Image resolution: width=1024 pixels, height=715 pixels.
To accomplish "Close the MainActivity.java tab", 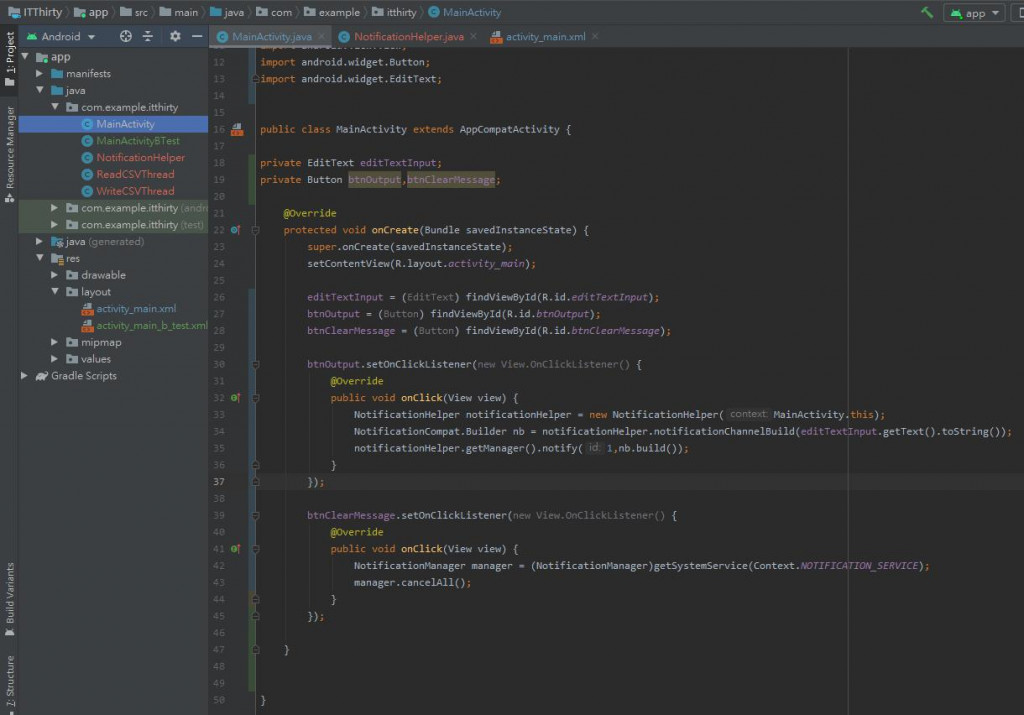I will (x=322, y=36).
